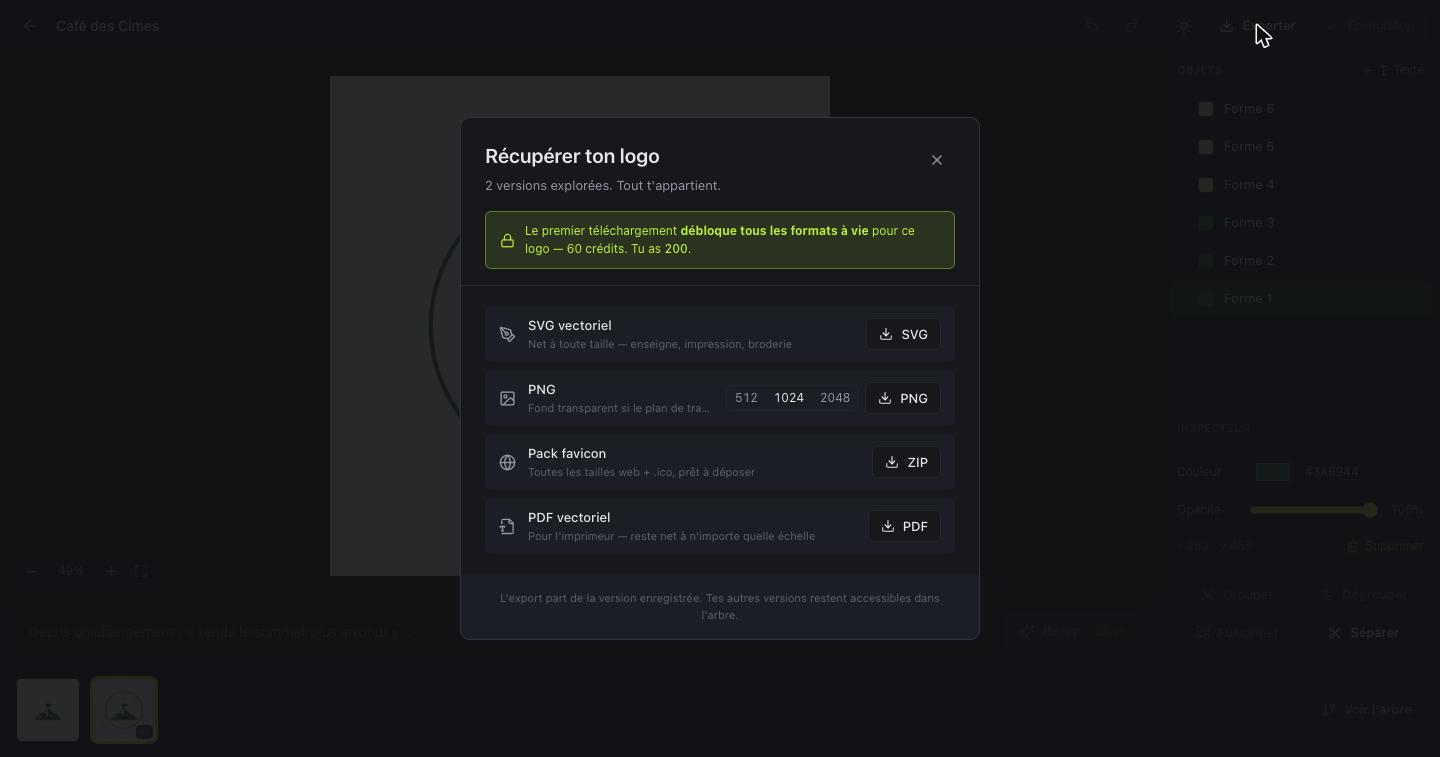
Task: Click Supprimer with the trash icon
Action: tap(1385, 546)
